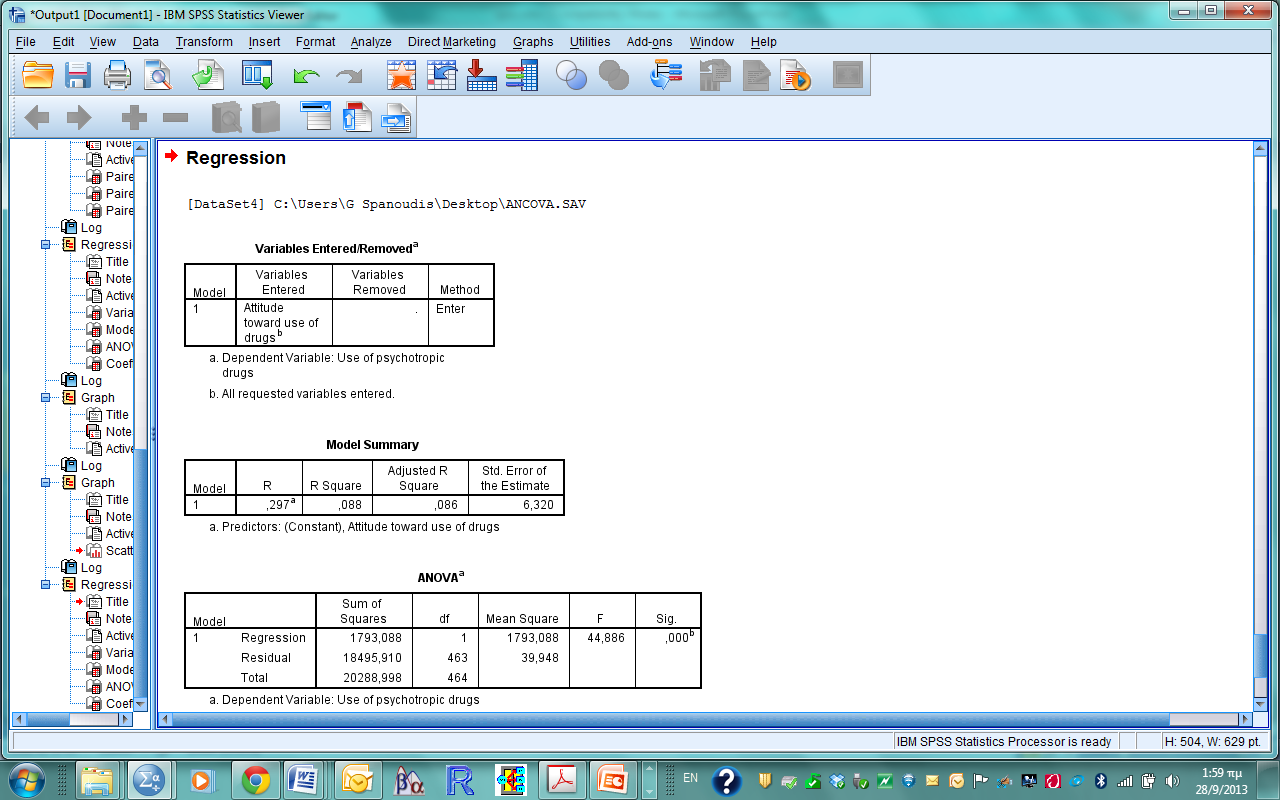
Task: Click the 'Variables Entered/Removed' table title
Action: (x=336, y=248)
